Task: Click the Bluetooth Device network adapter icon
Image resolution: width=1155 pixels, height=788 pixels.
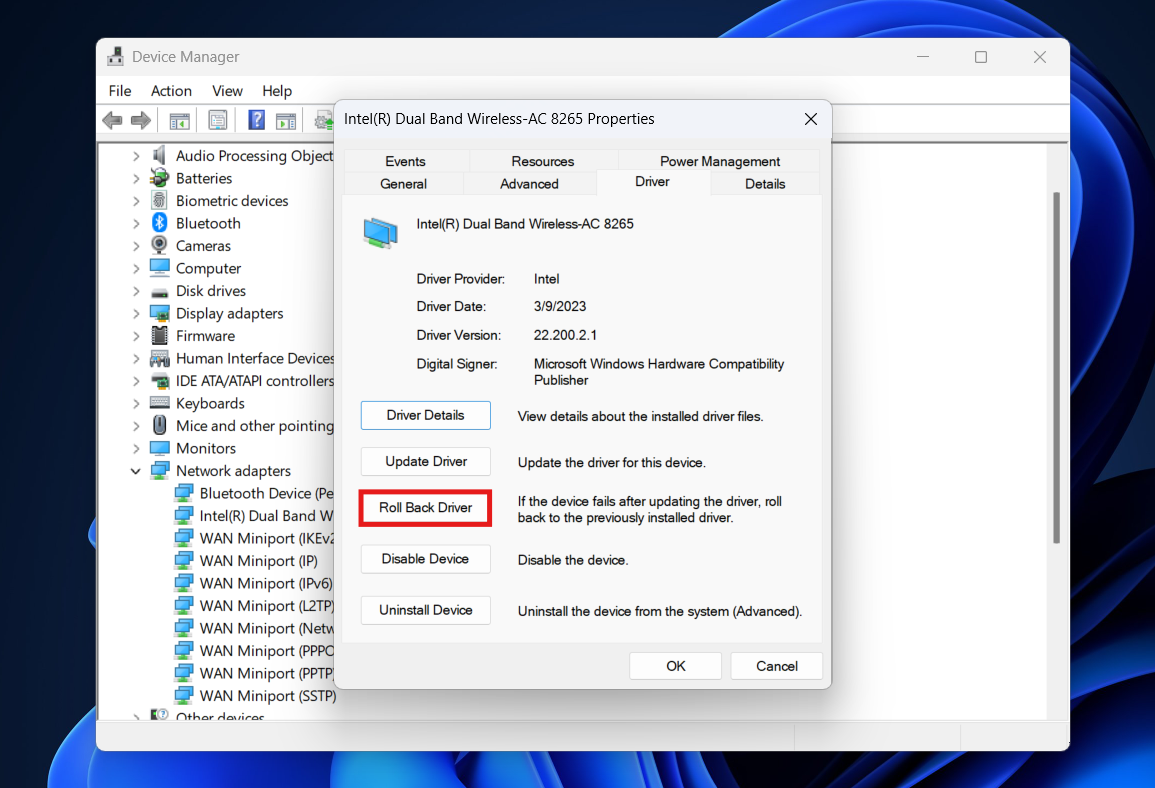Action: 185,493
